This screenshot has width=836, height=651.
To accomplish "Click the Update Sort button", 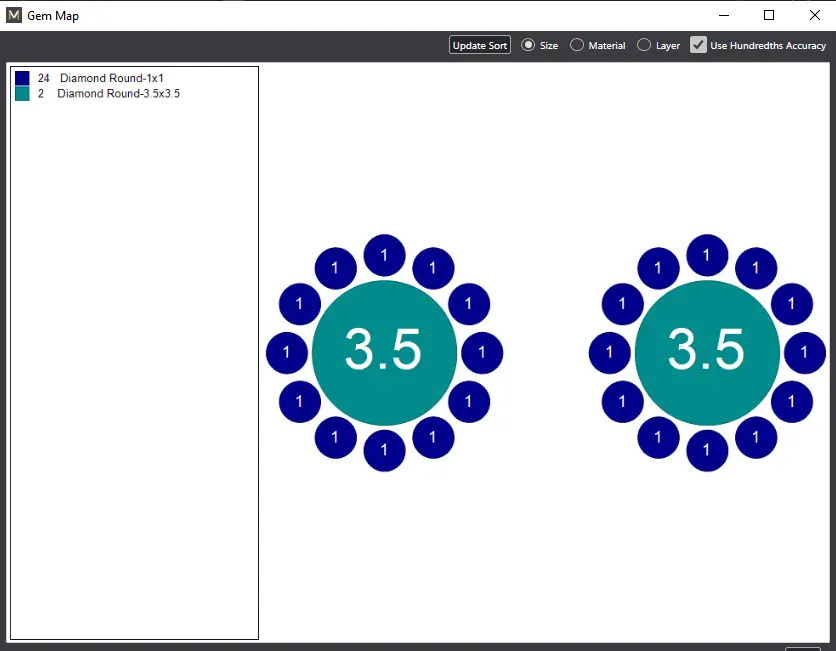I will click(479, 45).
